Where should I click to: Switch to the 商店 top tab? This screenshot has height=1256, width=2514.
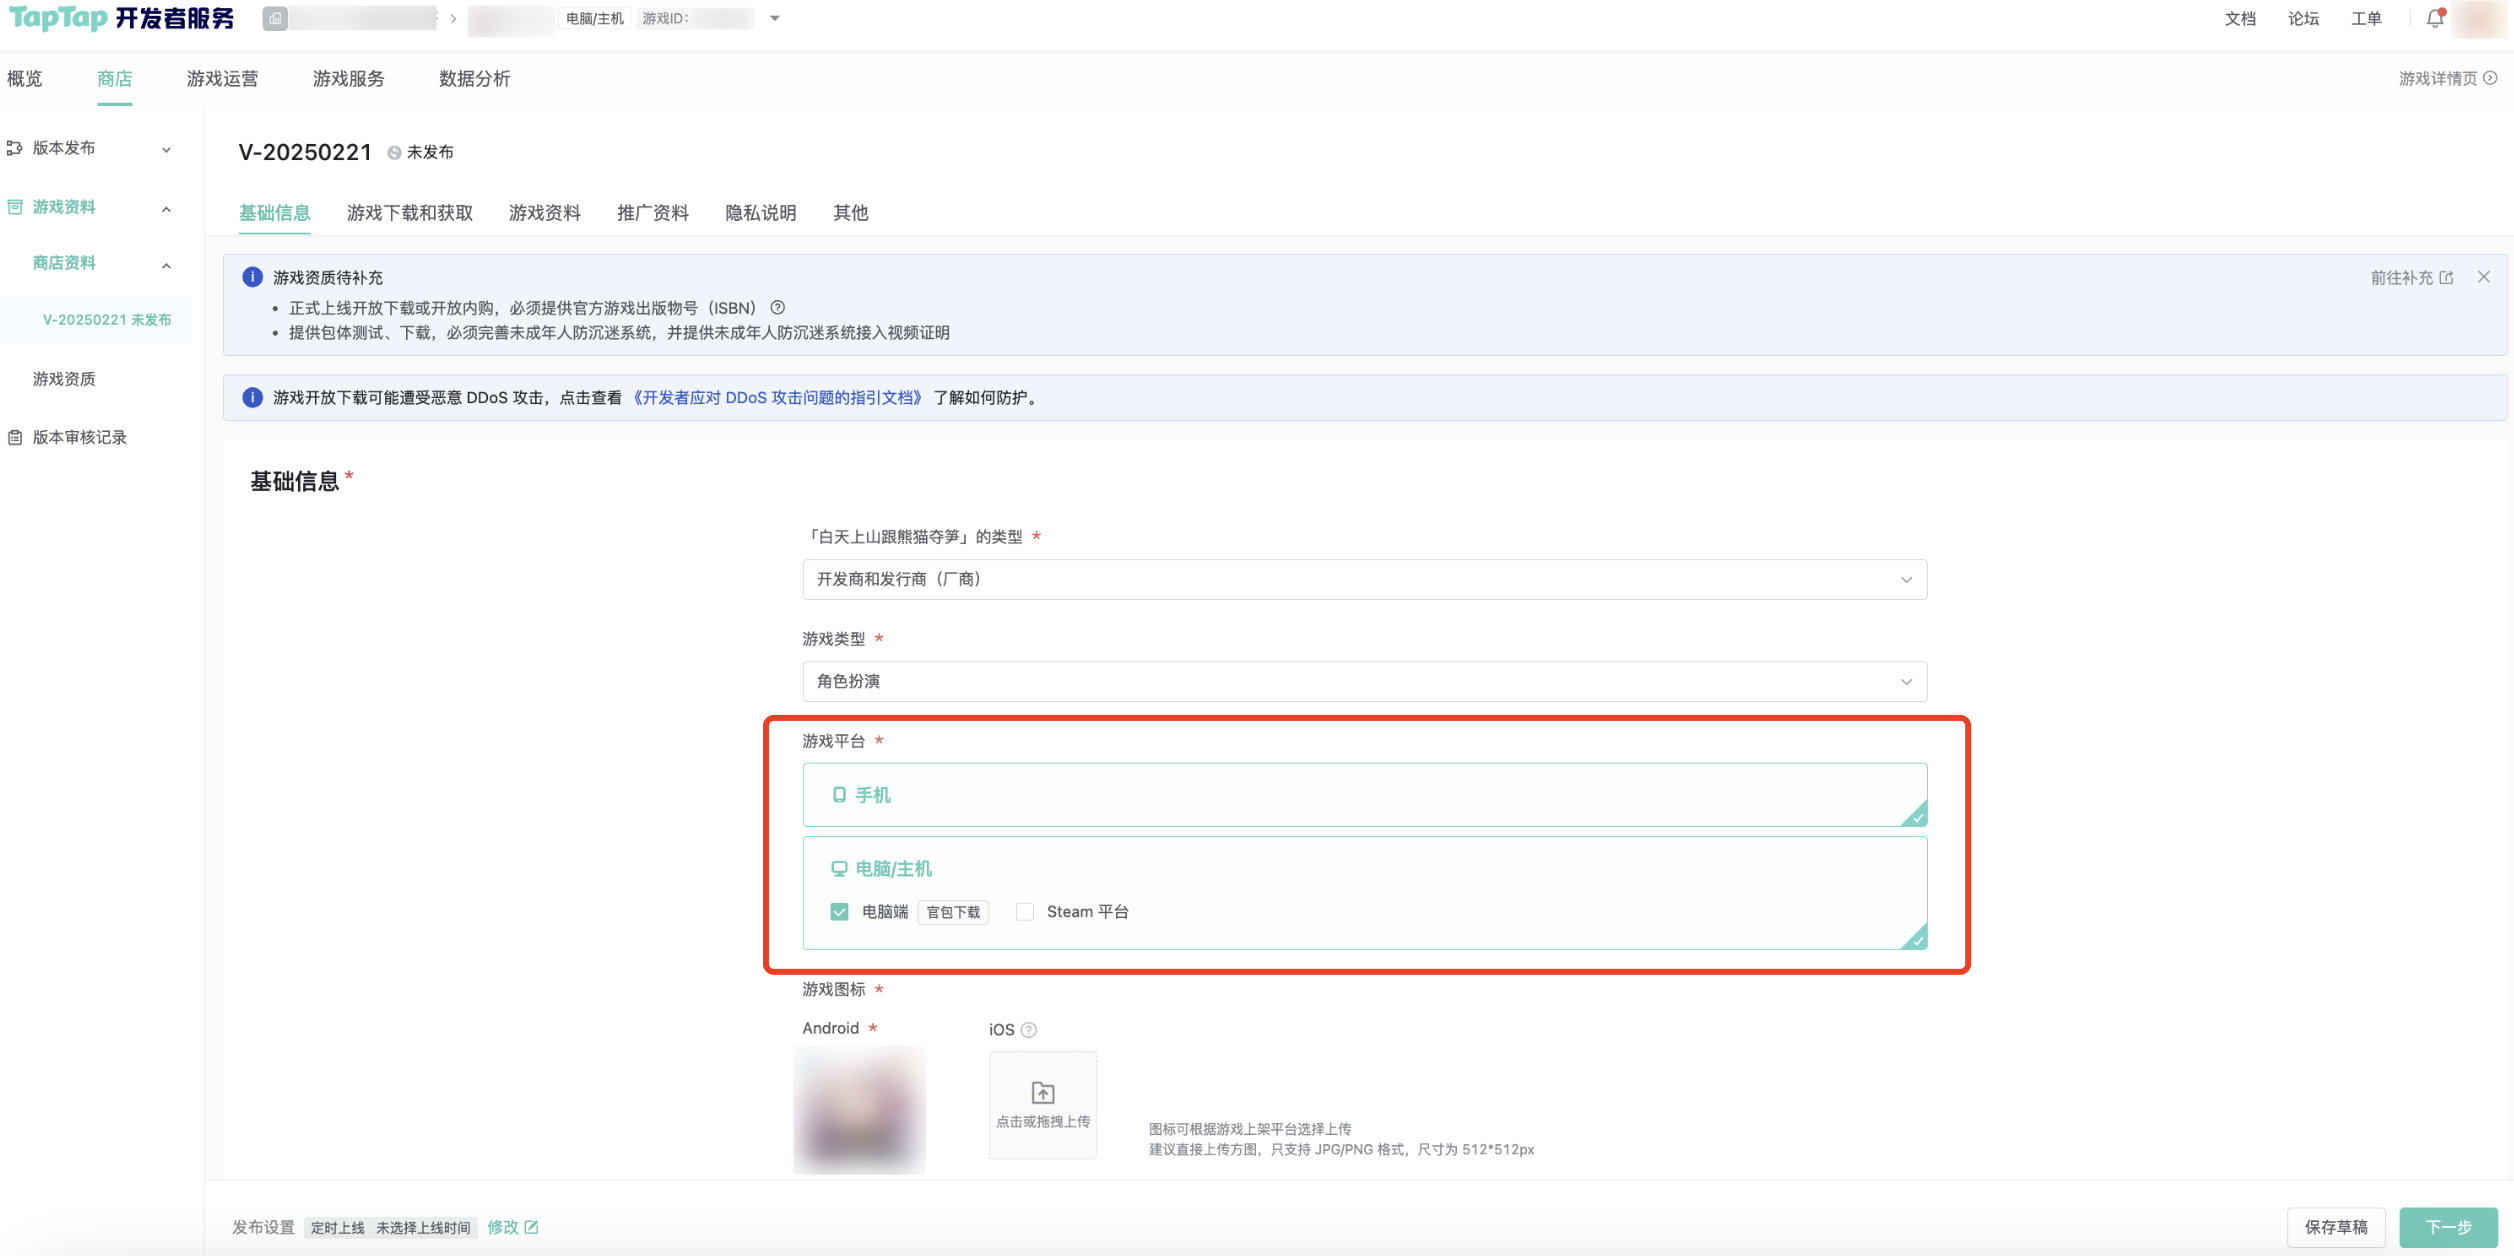tap(115, 78)
